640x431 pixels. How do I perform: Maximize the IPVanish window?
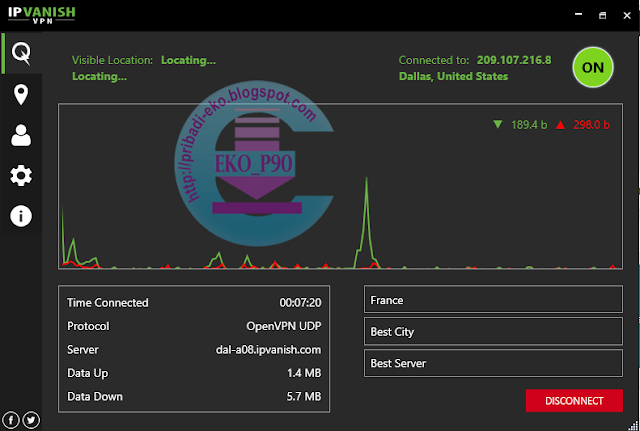[602, 15]
